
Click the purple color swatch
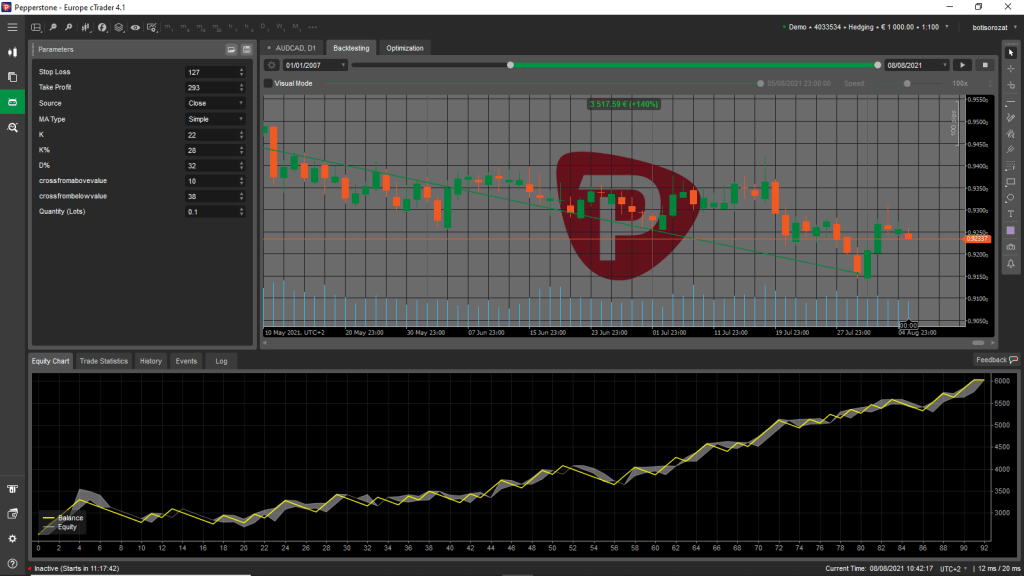pos(1010,230)
